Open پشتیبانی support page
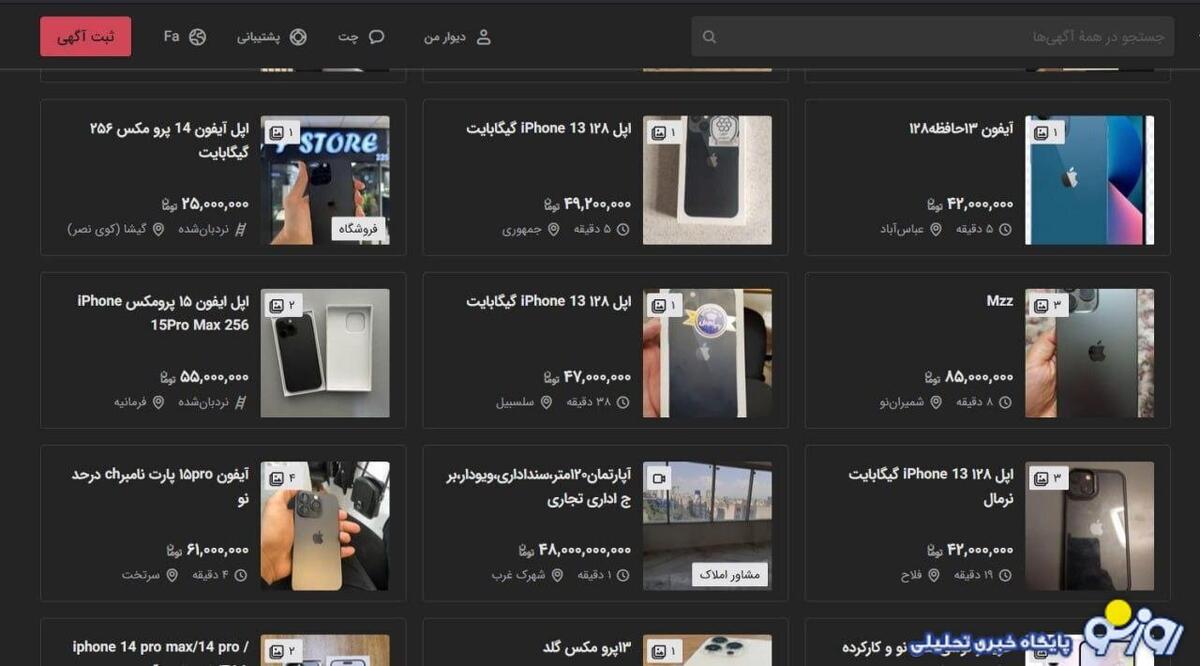This screenshot has width=1200, height=666. click(271, 37)
